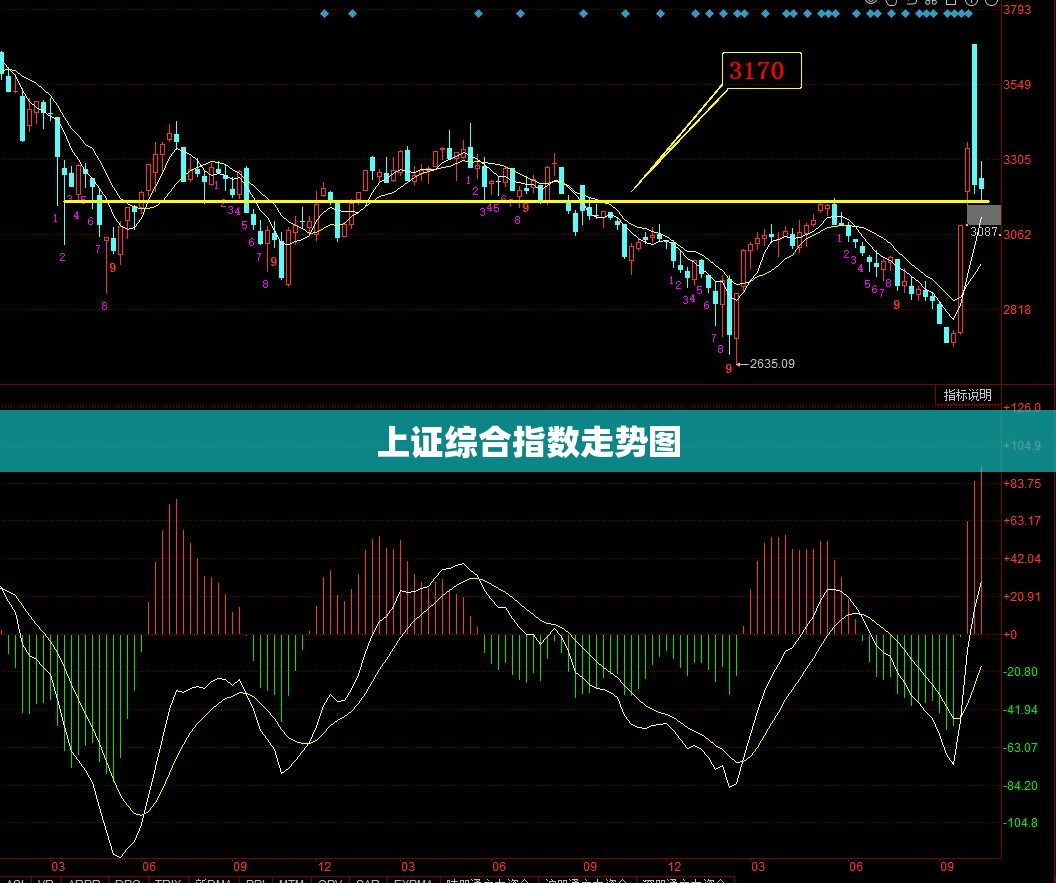This screenshot has height=883, width=1056.
Task: Click the 3062 price axis value
Action: (x=1017, y=234)
